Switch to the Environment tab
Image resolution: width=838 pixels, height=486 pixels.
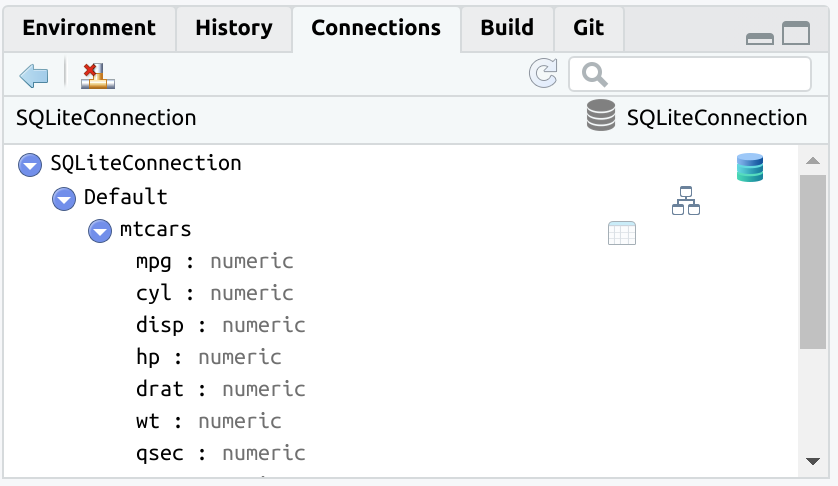[89, 28]
